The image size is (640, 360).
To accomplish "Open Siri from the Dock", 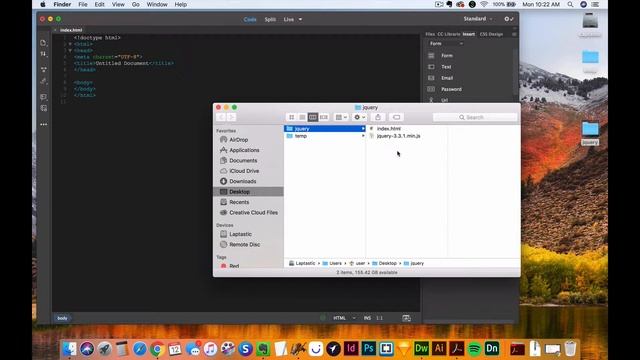I will [x=87, y=349].
